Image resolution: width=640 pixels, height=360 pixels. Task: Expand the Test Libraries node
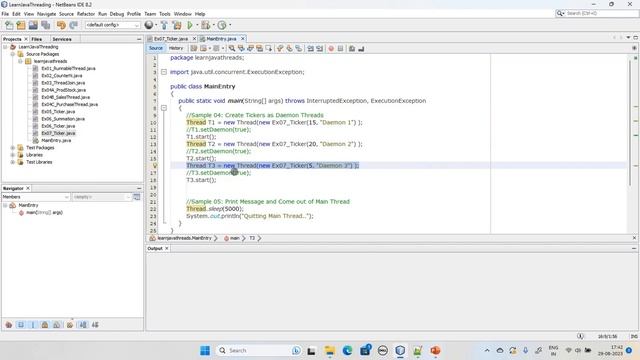pos(13,162)
